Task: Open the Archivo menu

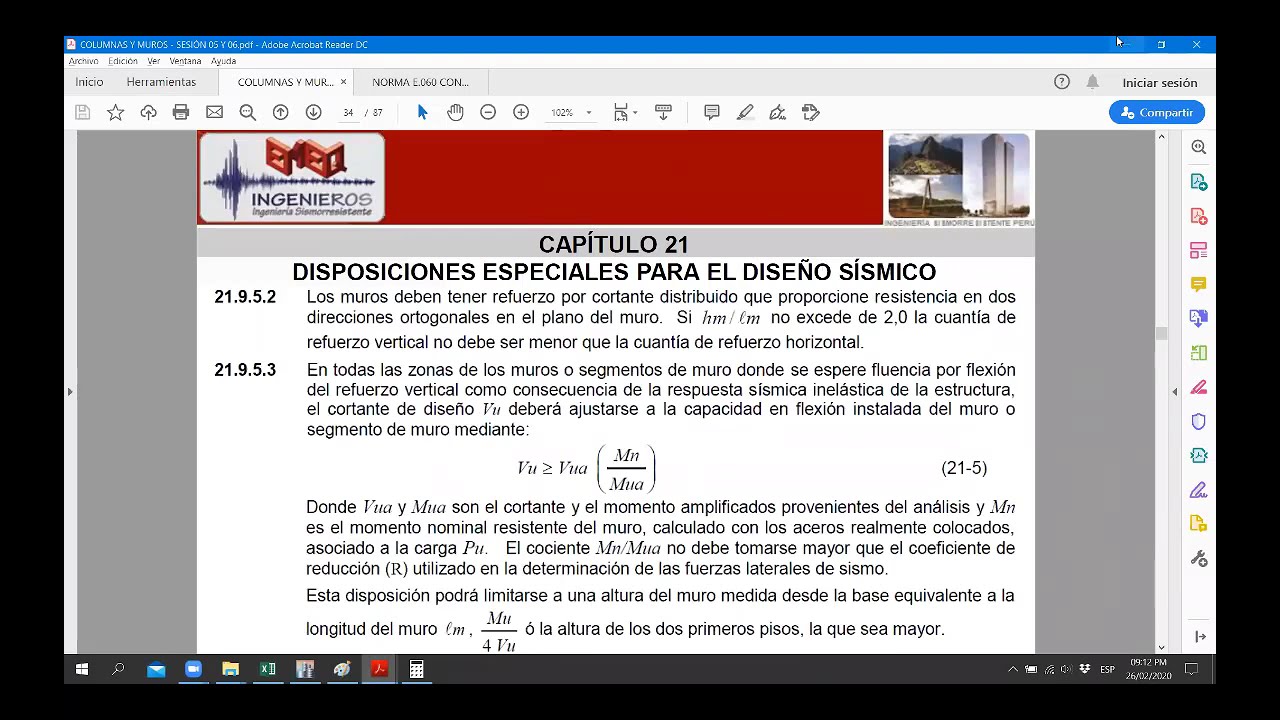Action: point(83,61)
